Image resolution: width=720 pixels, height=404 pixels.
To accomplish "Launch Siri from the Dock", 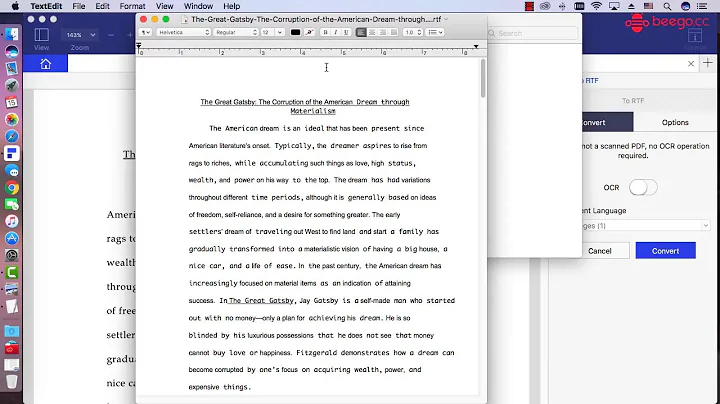I will point(12,51).
